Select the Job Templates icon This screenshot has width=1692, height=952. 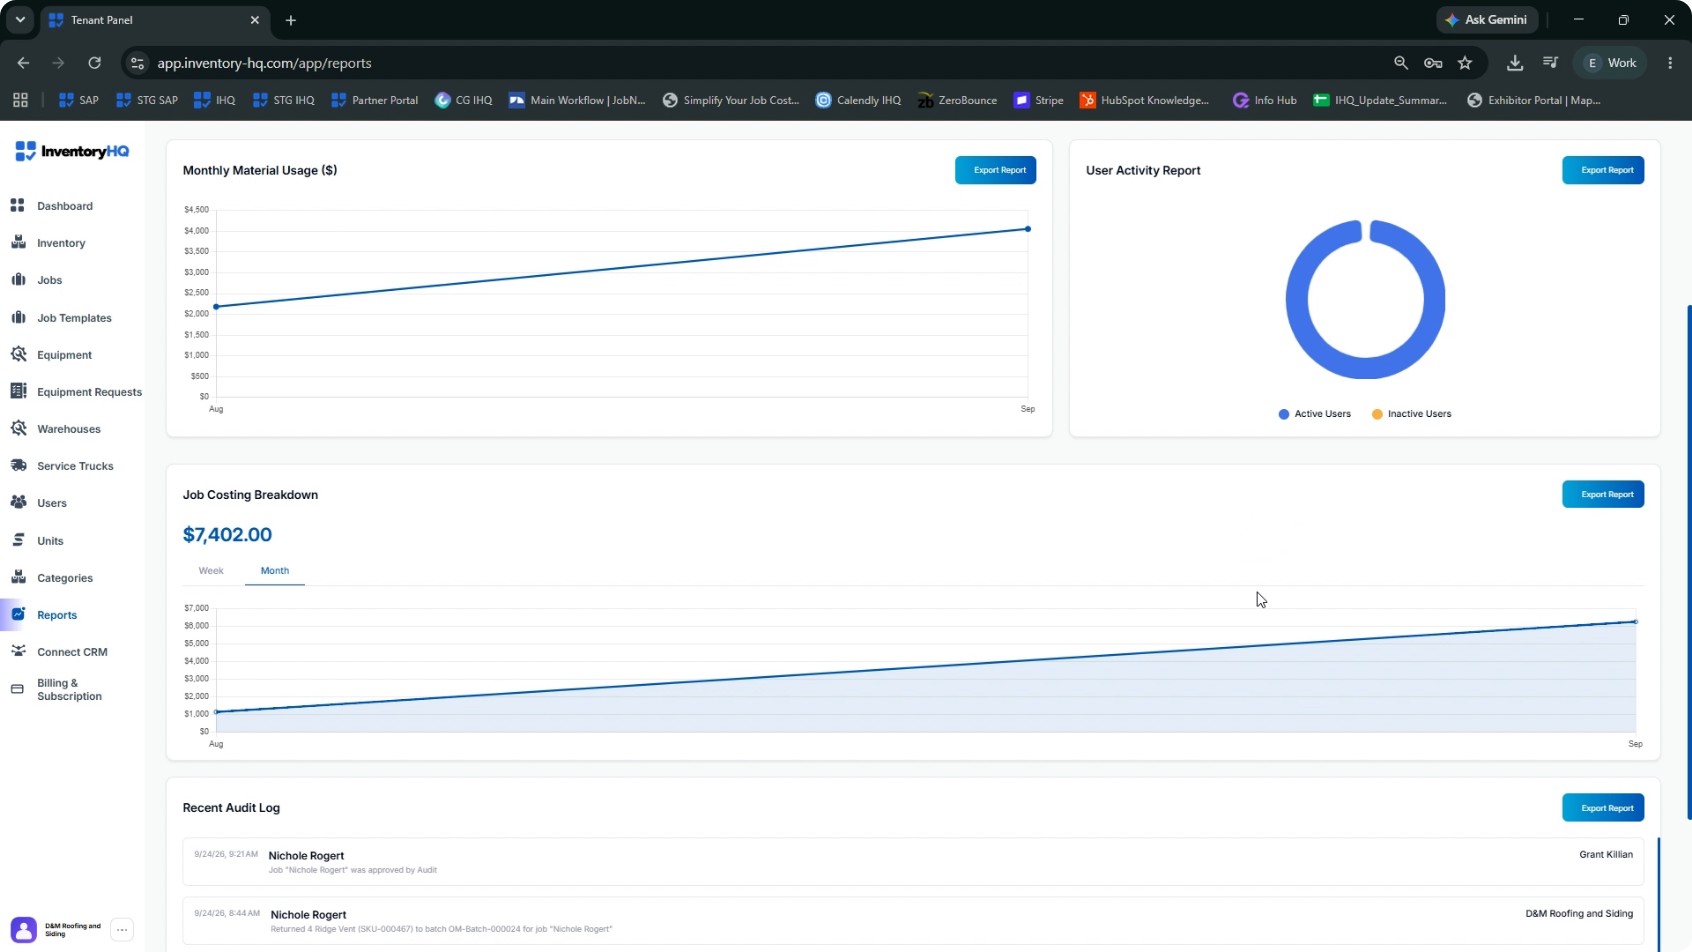coord(18,318)
